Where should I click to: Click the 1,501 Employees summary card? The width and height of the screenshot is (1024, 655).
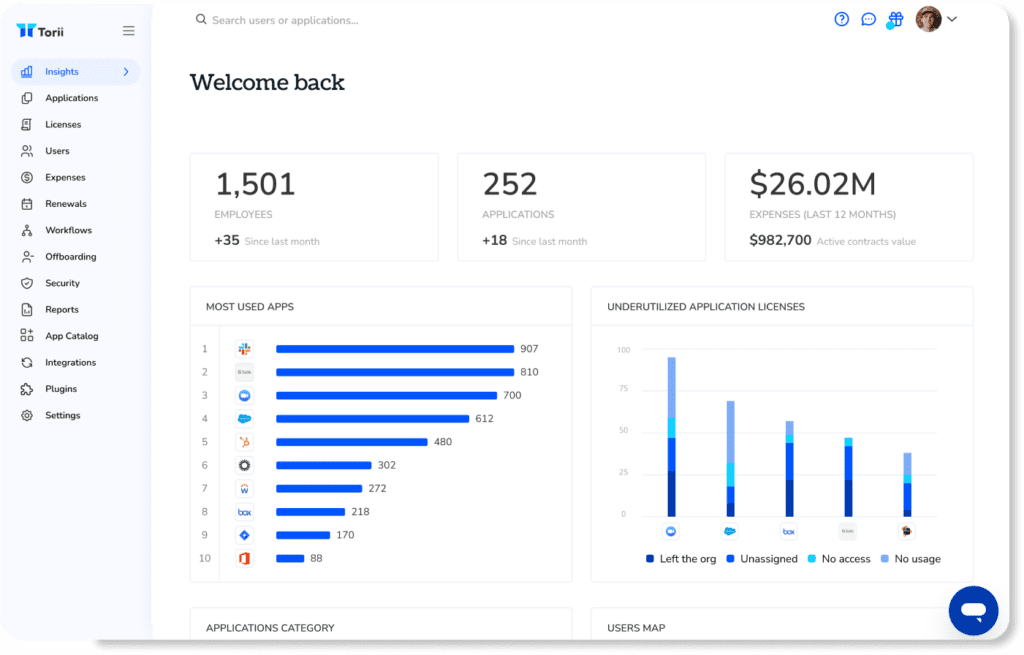(314, 207)
